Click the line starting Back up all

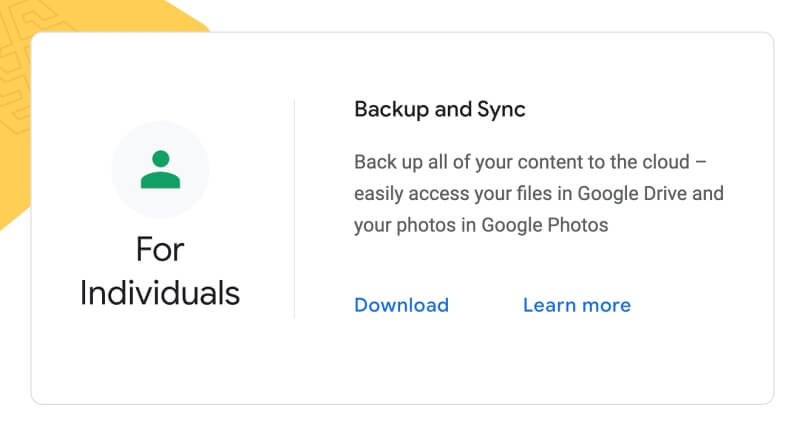click(x=530, y=162)
